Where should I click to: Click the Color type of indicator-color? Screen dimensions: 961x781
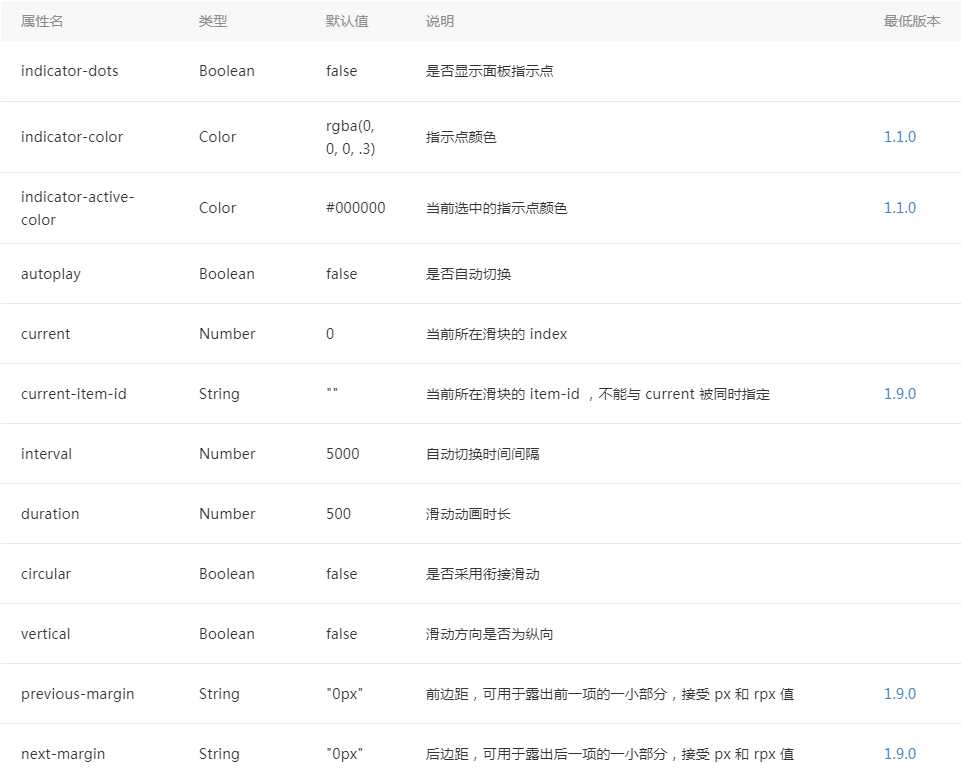coord(217,137)
